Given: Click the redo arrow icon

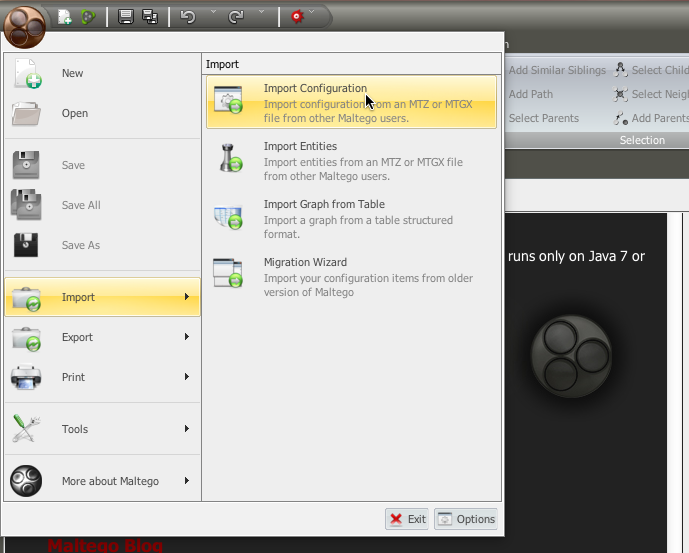Looking at the screenshot, I should [x=236, y=17].
